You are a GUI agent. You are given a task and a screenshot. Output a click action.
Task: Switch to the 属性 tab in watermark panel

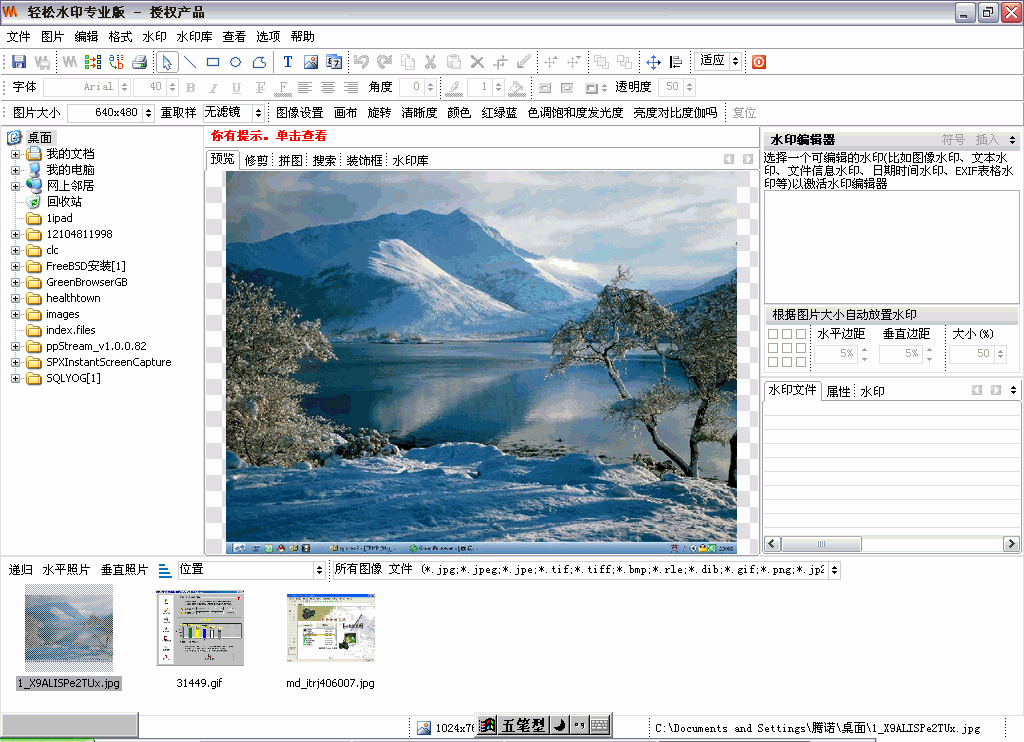click(x=838, y=391)
